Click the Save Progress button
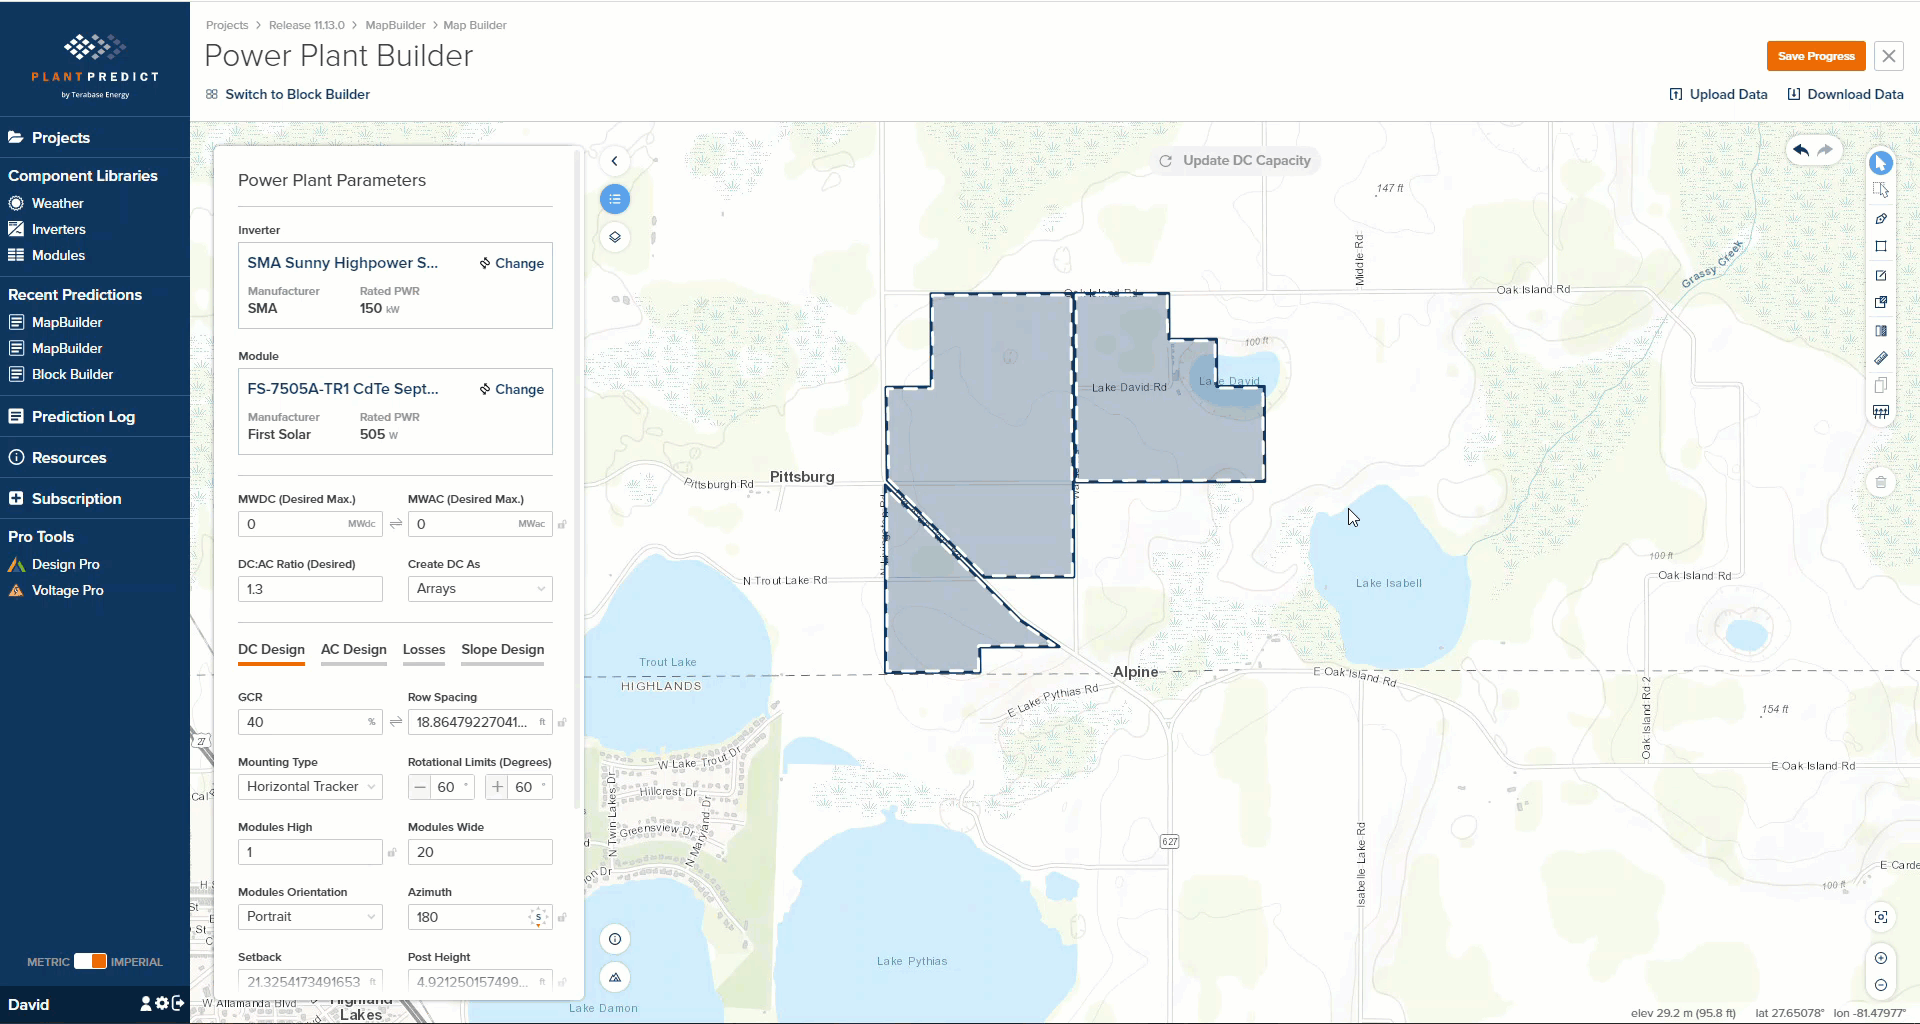Screen dimensions: 1920x1024 tap(1816, 56)
